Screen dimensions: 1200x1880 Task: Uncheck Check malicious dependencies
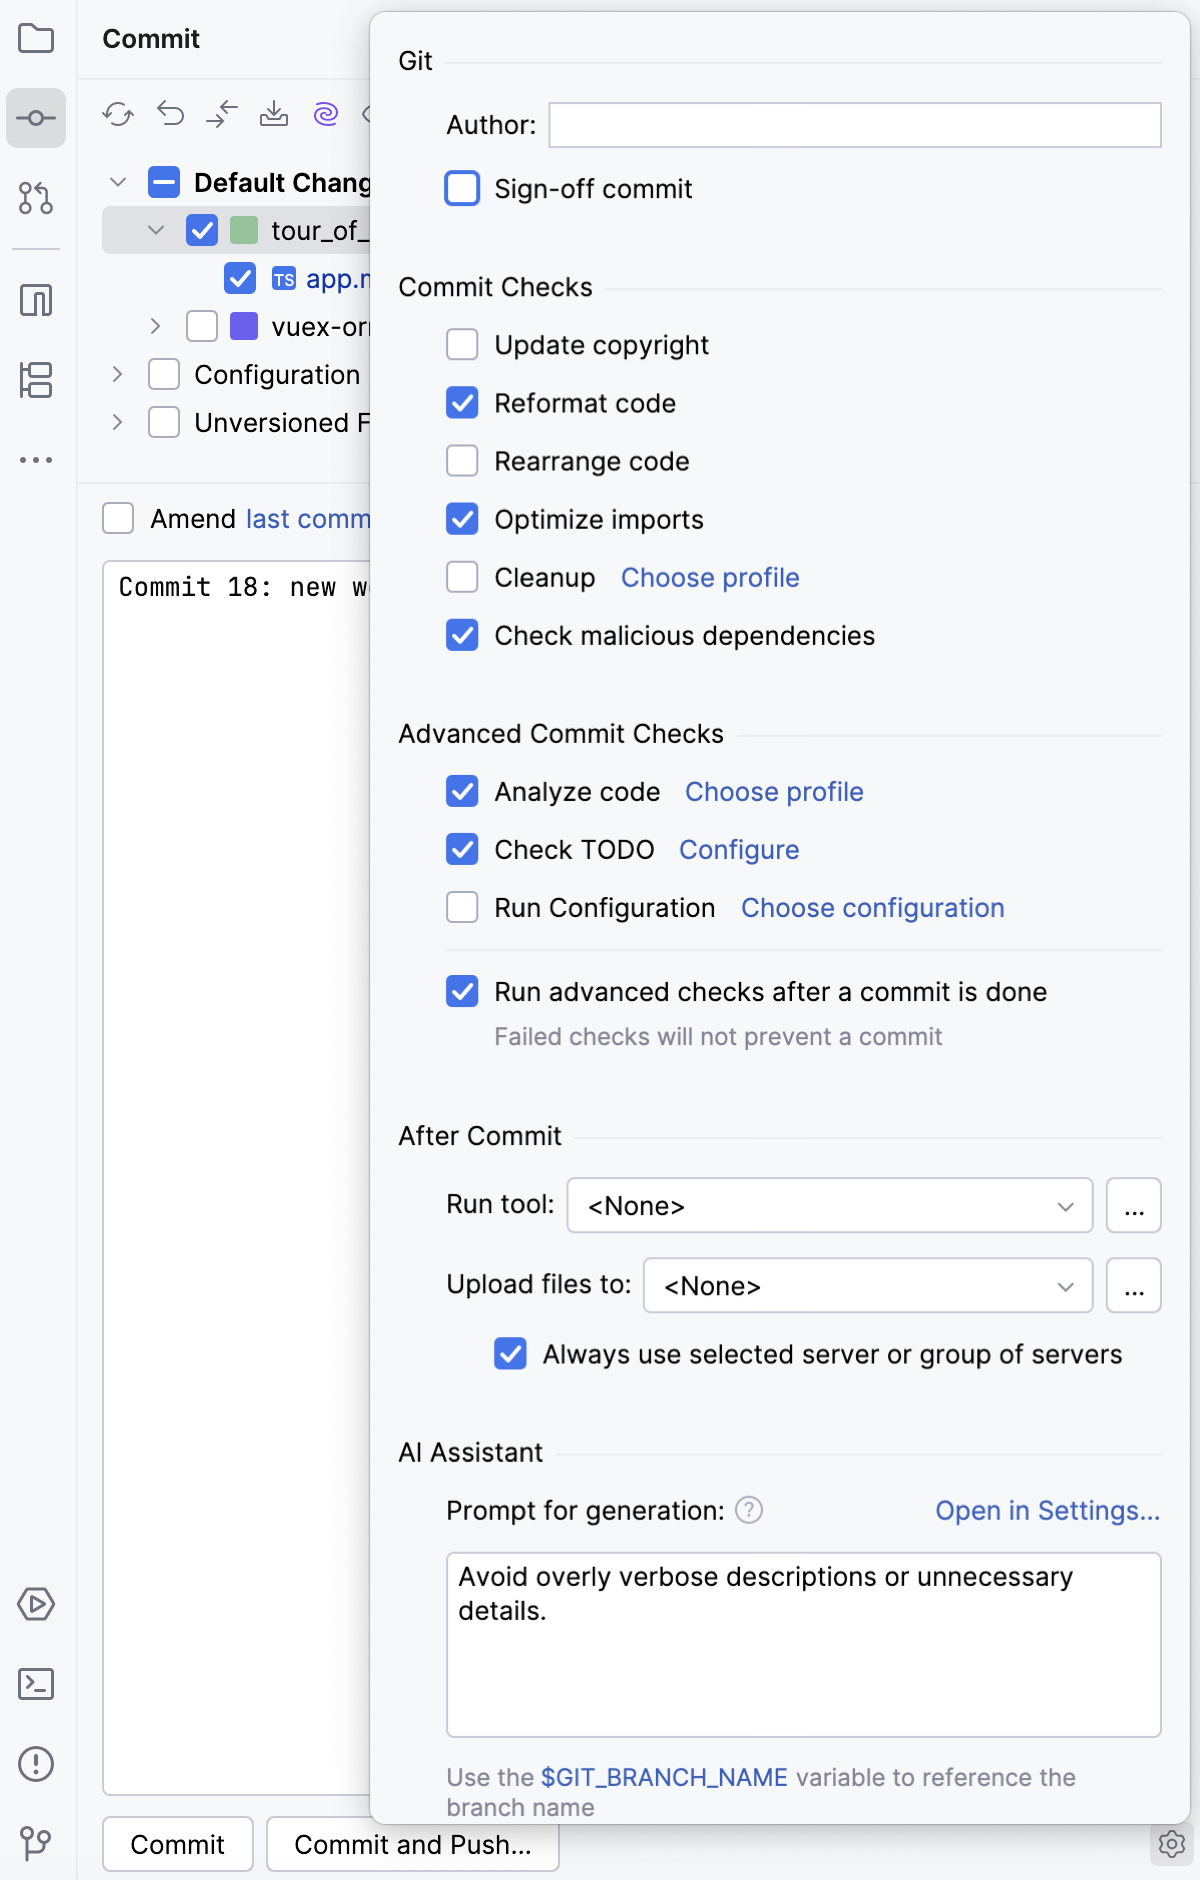[462, 635]
